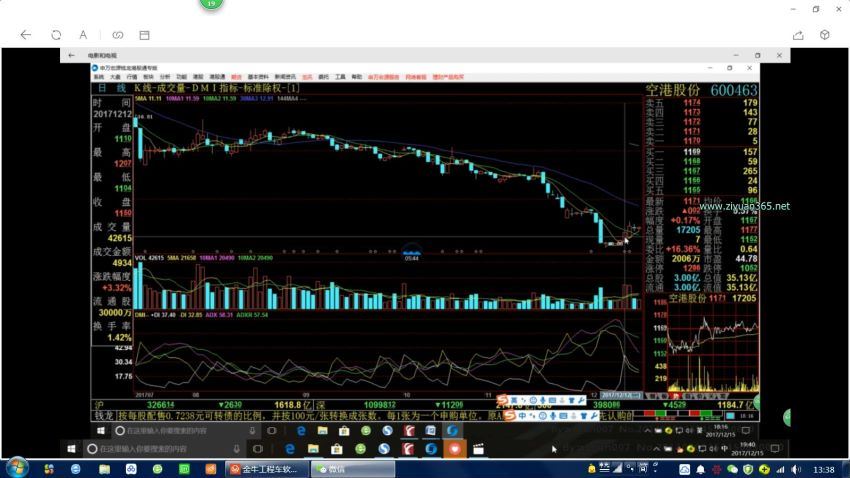Click the refresh icon in the top toolbar

[x=56, y=35]
